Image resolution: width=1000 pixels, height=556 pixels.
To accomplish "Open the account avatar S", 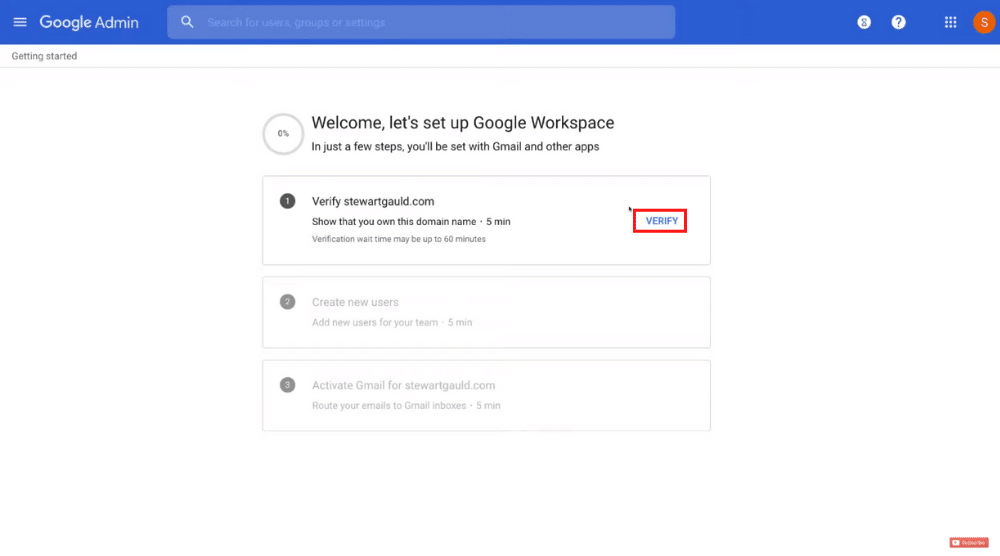I will pyautogui.click(x=983, y=22).
